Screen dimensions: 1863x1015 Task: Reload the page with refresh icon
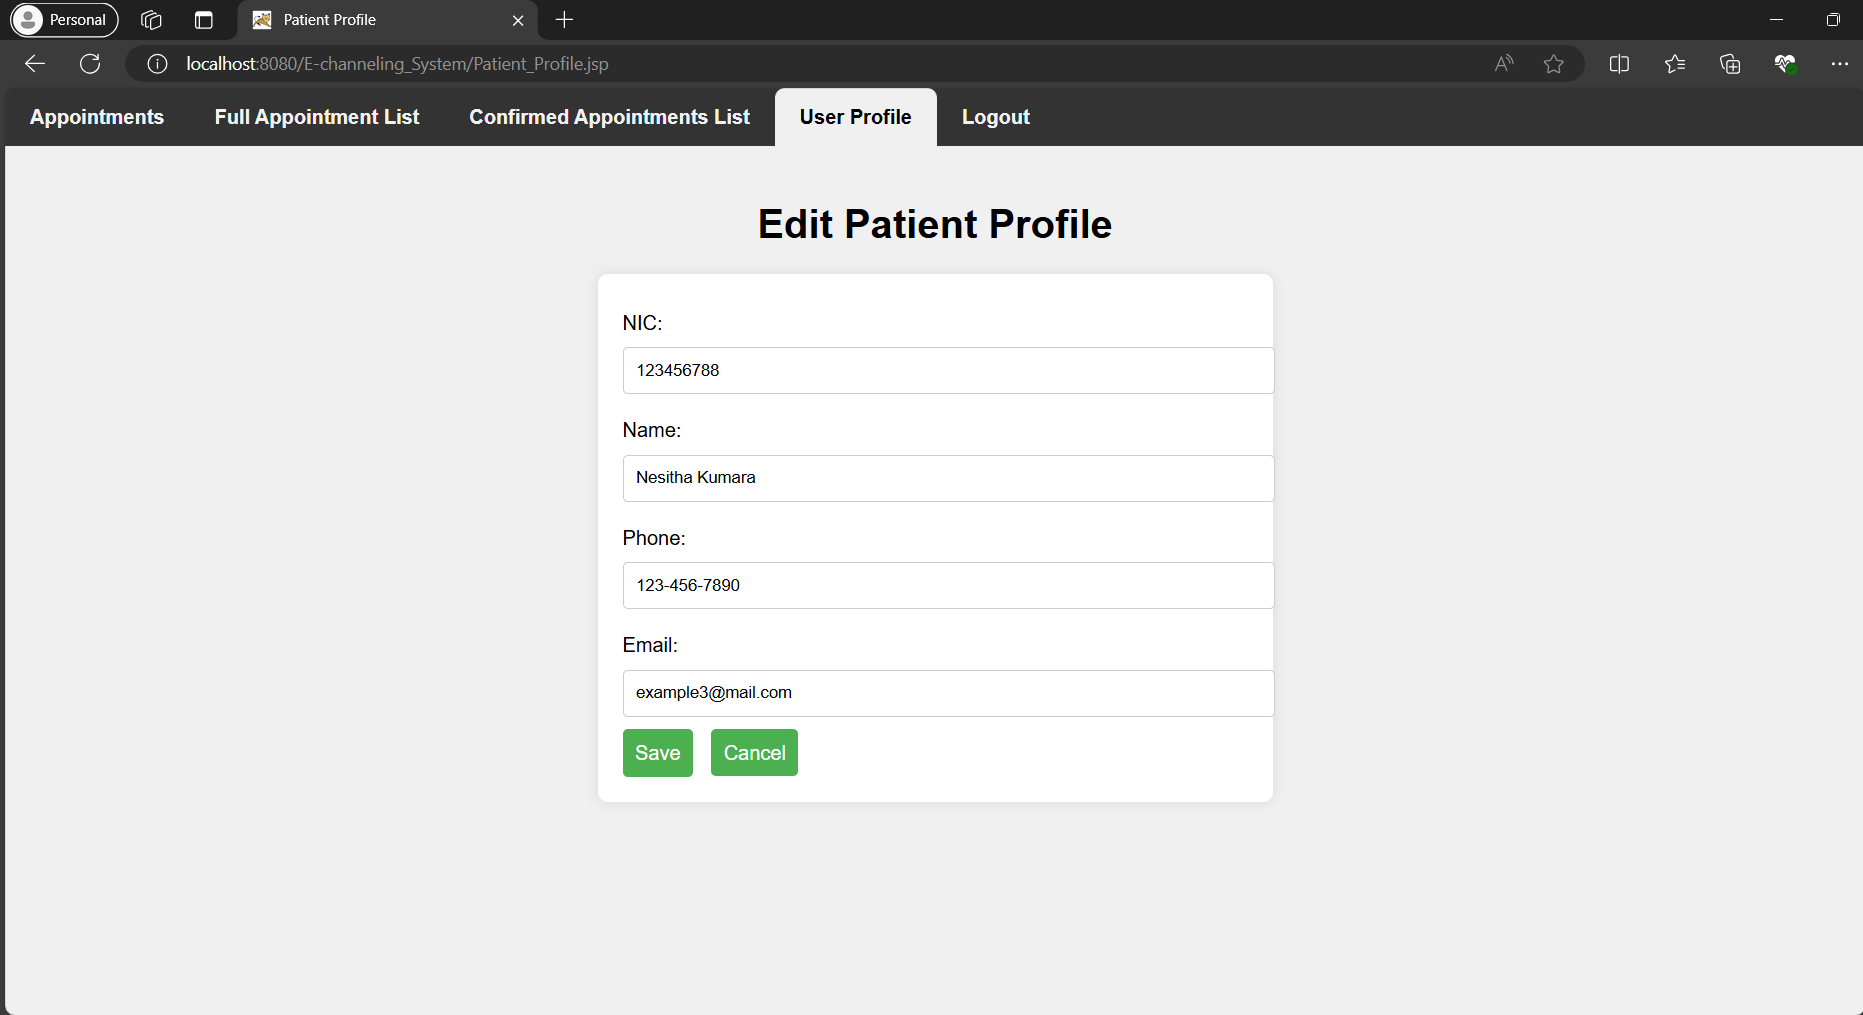pyautogui.click(x=90, y=64)
